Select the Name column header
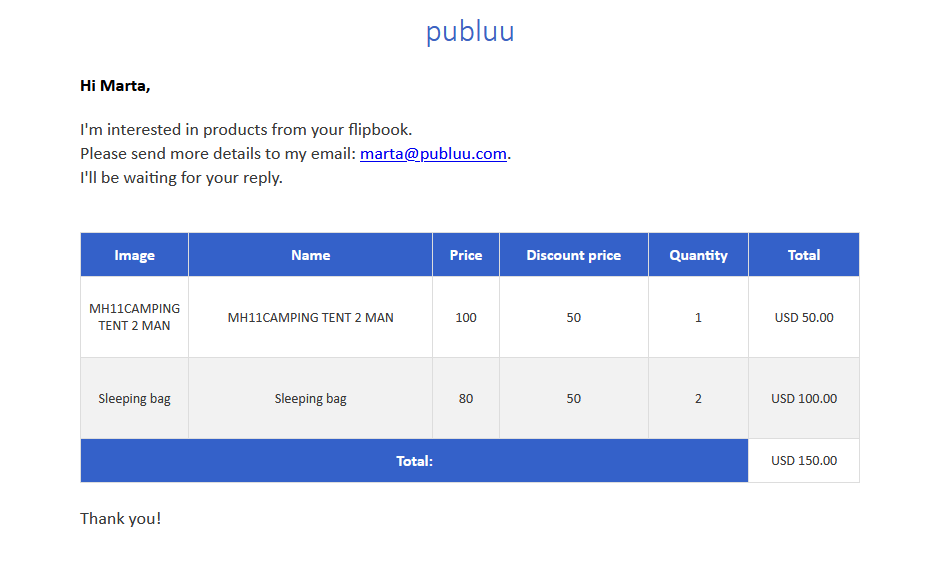 pyautogui.click(x=311, y=255)
